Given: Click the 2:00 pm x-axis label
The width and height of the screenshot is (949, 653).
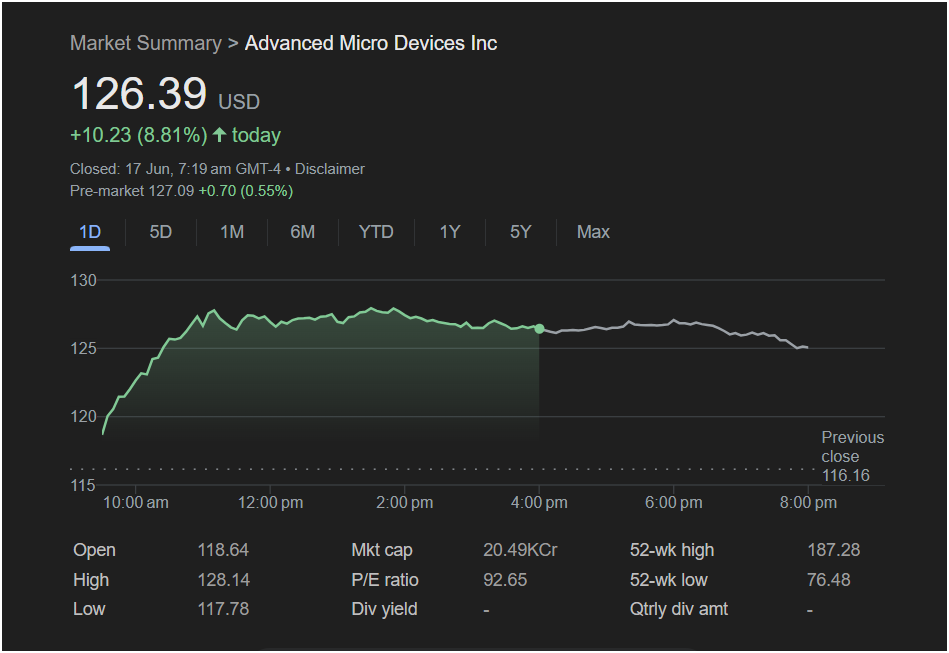Looking at the screenshot, I should [405, 503].
